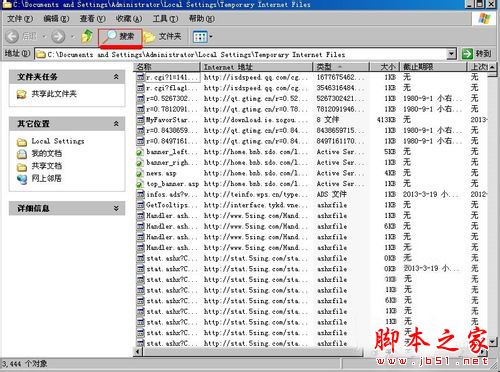Open the 工具(T) menu
Screen dimensions: 500x372
tap(165, 19)
